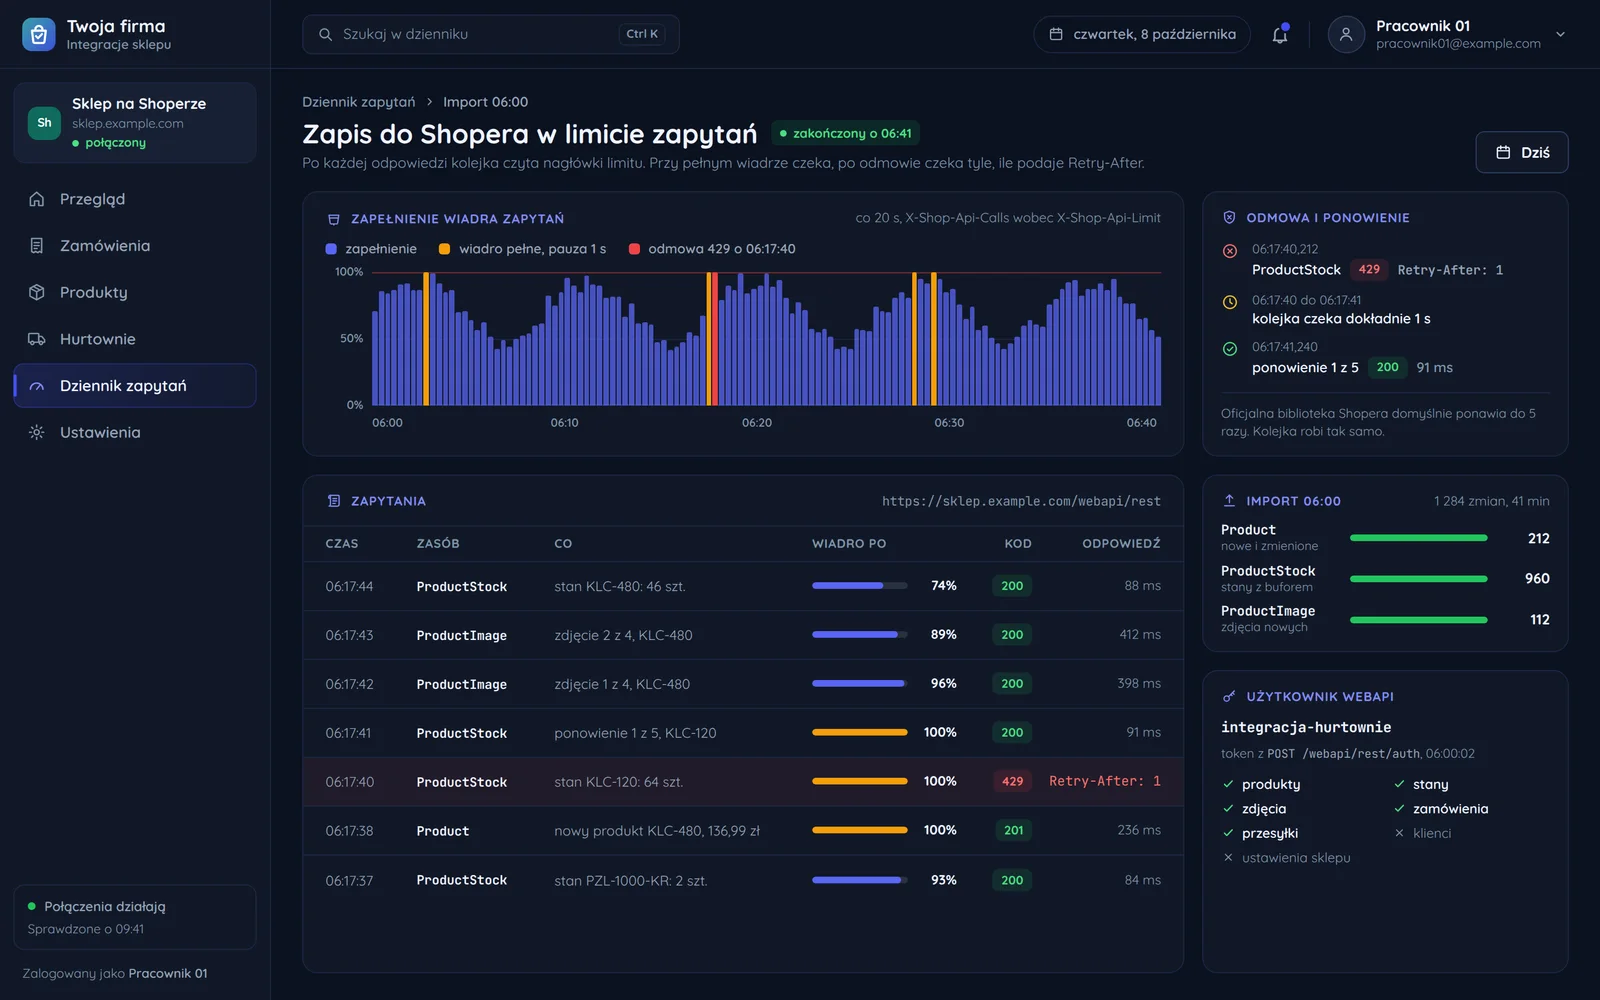Open Hurtownie in the sidebar
This screenshot has height=1000, width=1600.
click(x=135, y=339)
